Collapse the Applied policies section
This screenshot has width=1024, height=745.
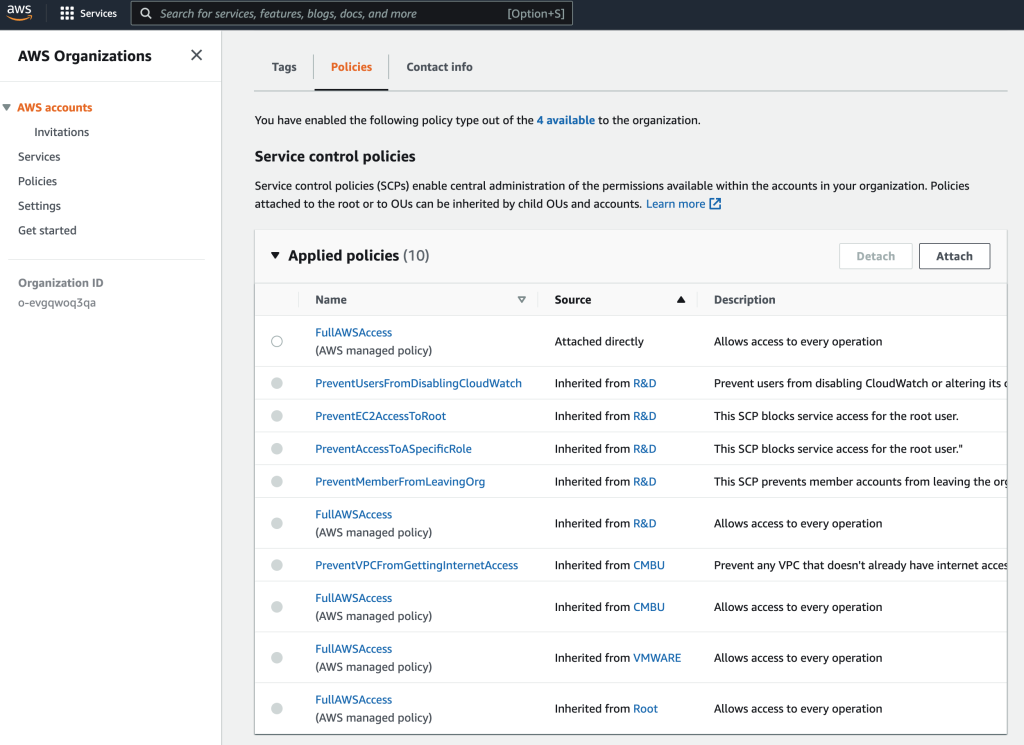pos(276,256)
